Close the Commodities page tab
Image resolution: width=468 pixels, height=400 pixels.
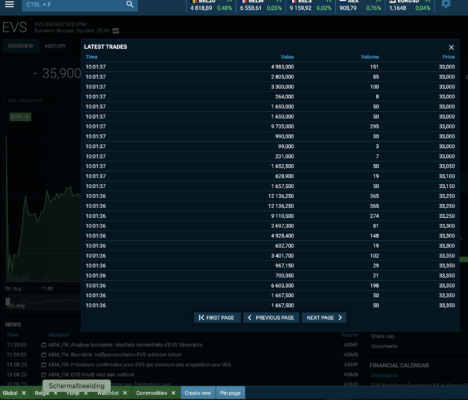click(x=173, y=393)
